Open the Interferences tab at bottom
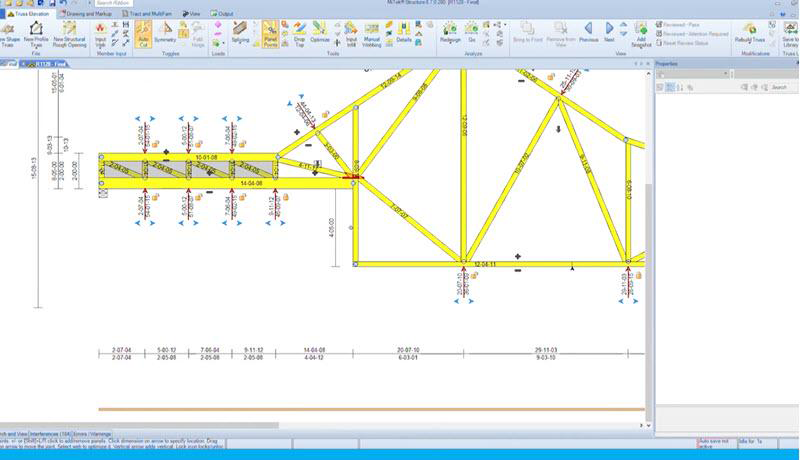The height and width of the screenshot is (460, 800). tap(51, 435)
